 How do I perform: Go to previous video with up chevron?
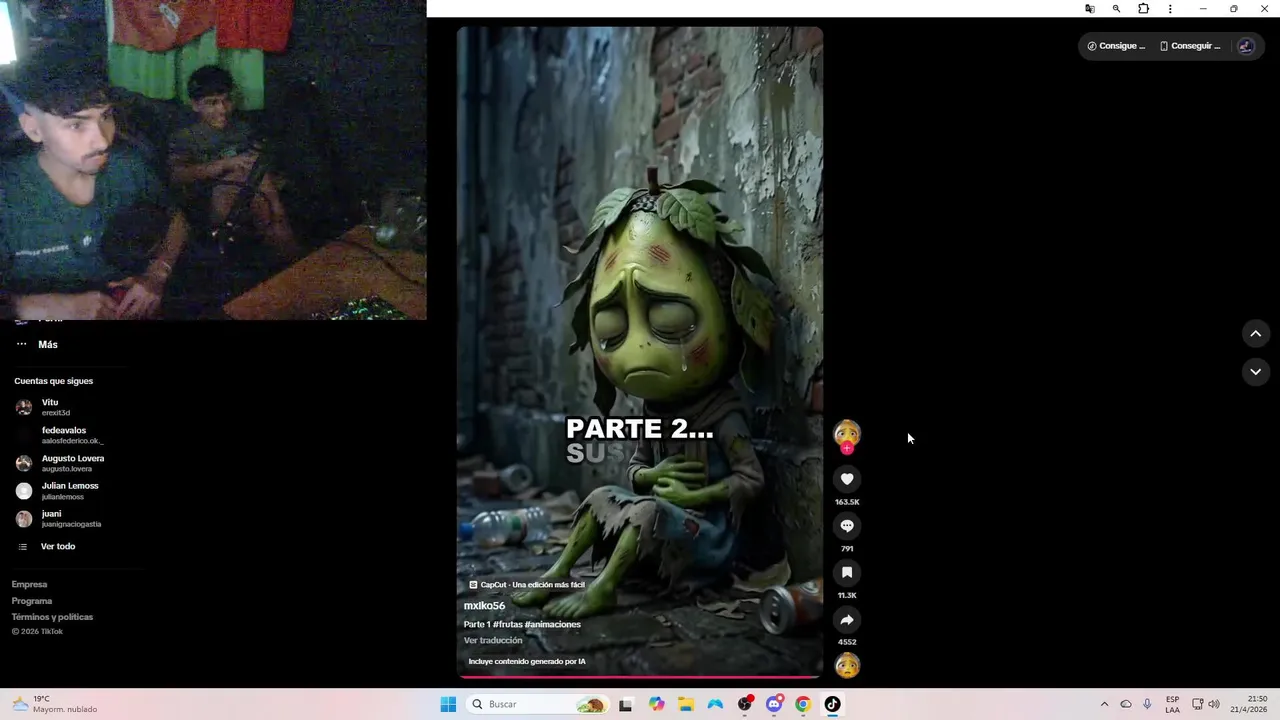coord(1256,334)
